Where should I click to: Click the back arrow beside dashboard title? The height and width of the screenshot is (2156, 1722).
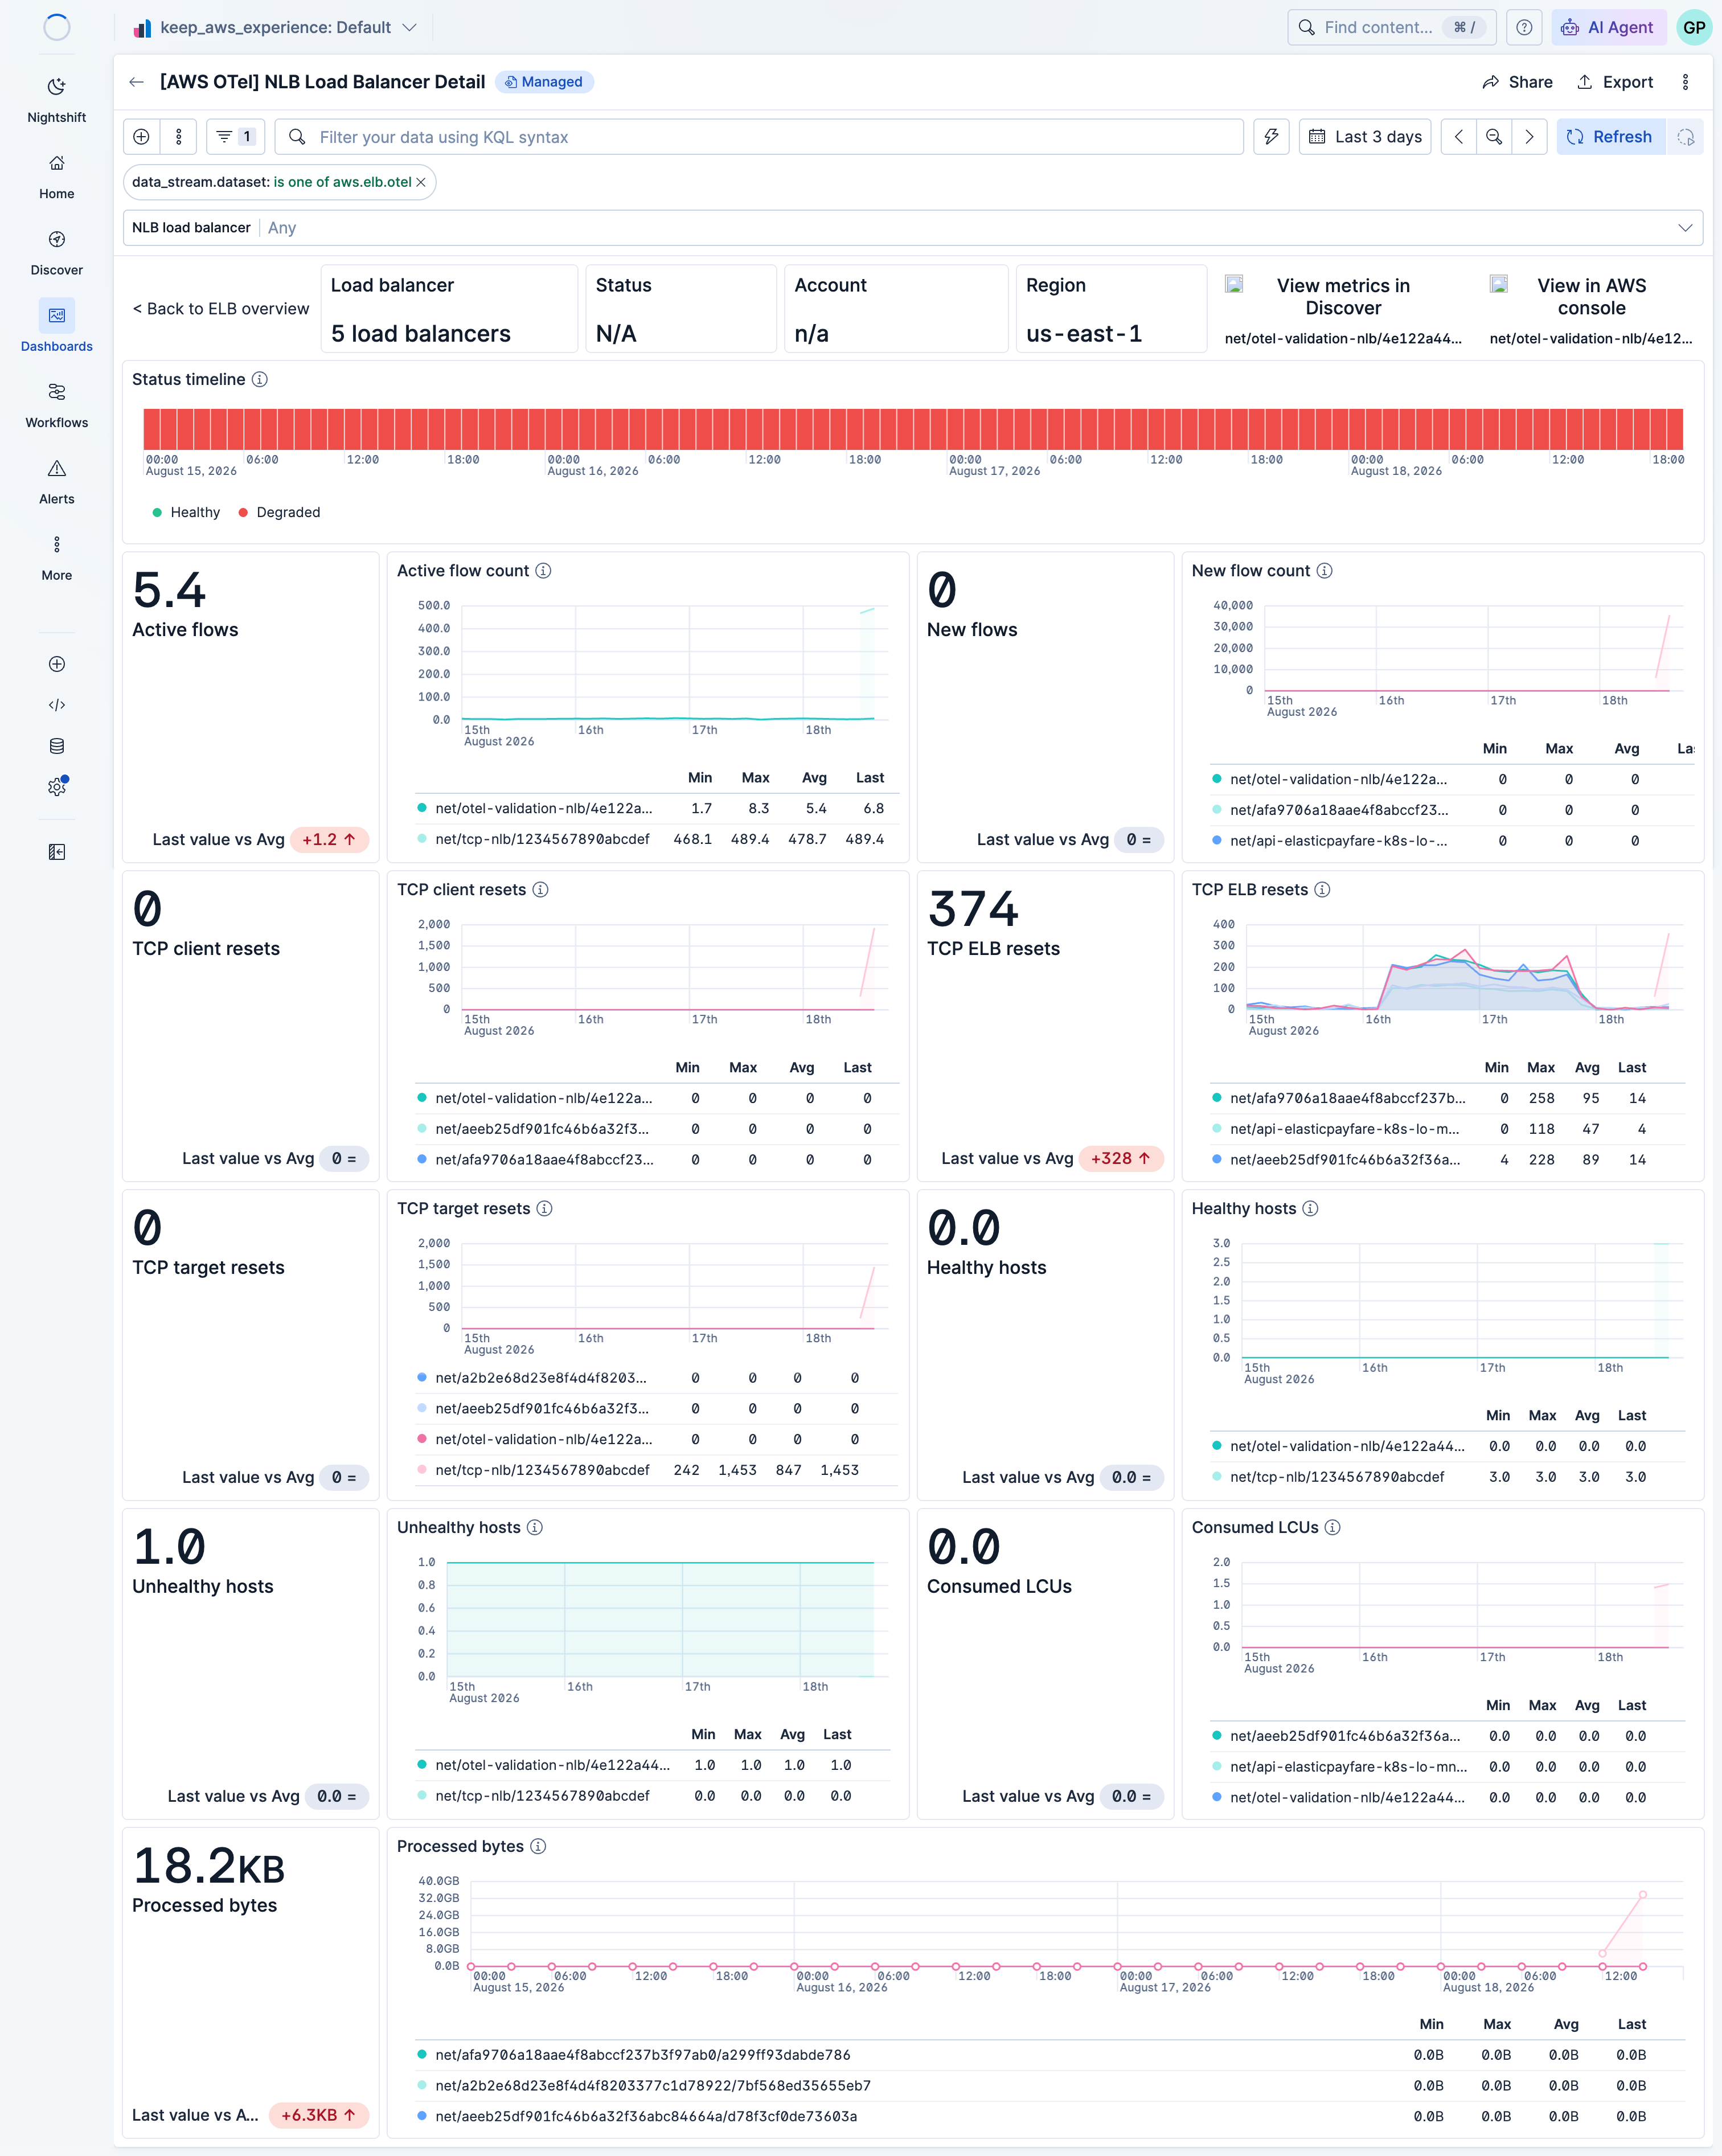[x=137, y=82]
